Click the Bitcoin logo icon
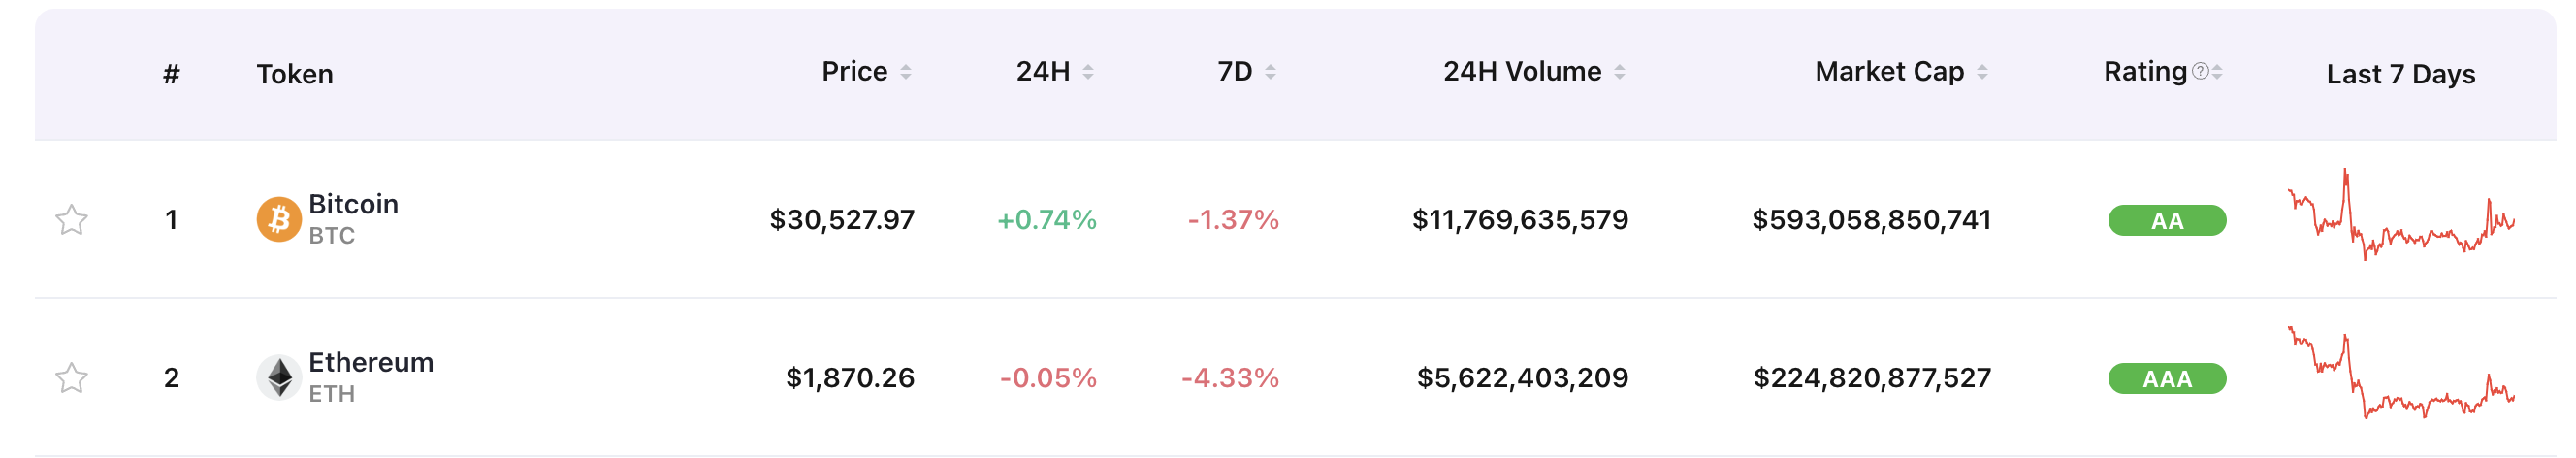Image resolution: width=2576 pixels, height=458 pixels. coord(279,219)
